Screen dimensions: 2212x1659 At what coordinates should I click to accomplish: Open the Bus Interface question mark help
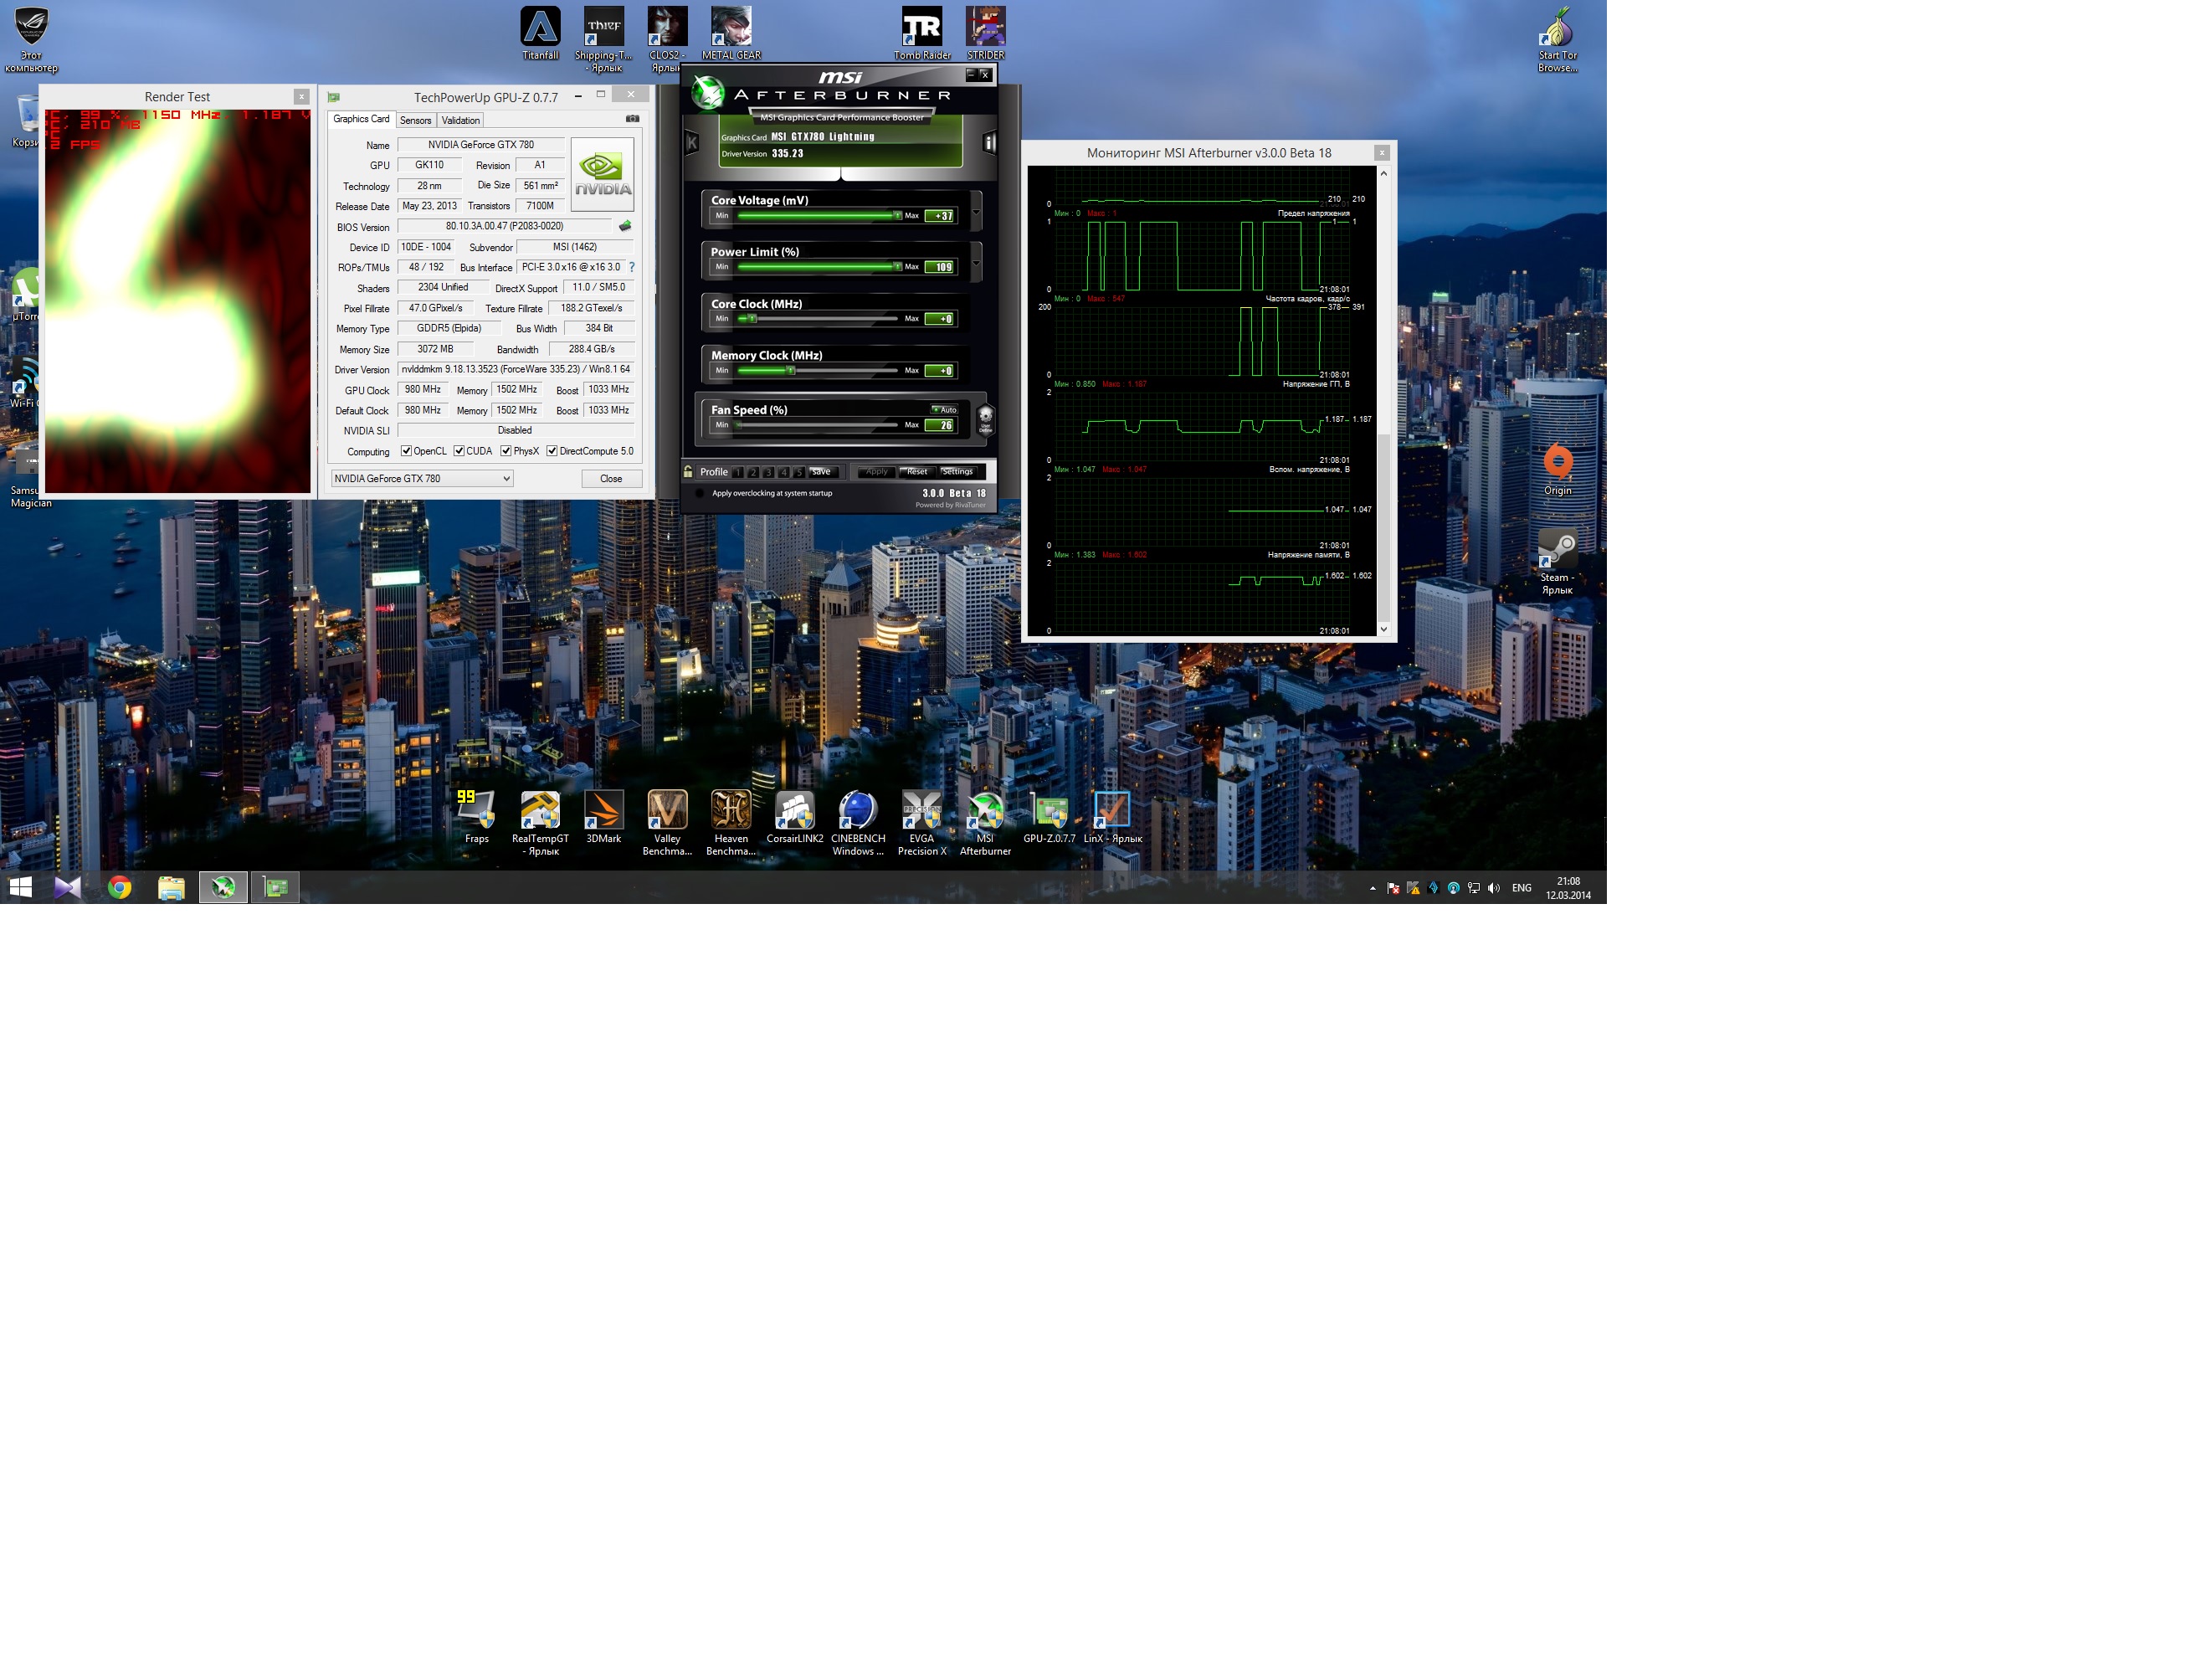[x=632, y=267]
